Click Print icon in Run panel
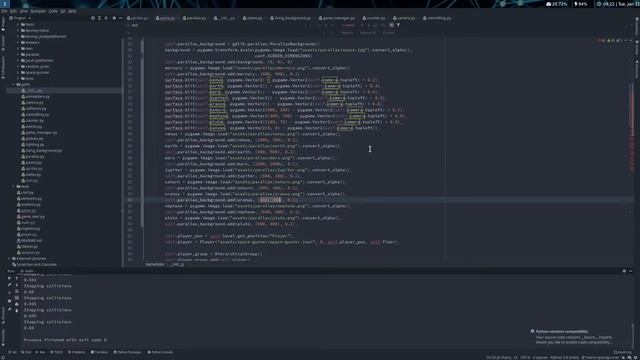 point(17,304)
